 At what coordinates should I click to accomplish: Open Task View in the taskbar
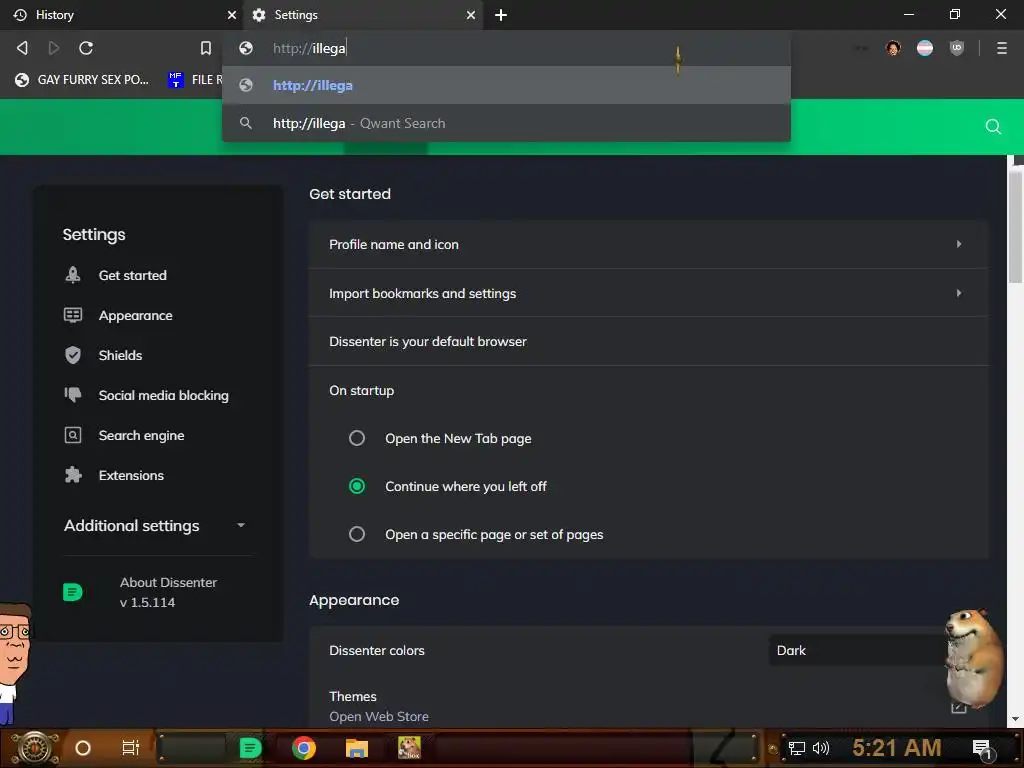point(131,748)
